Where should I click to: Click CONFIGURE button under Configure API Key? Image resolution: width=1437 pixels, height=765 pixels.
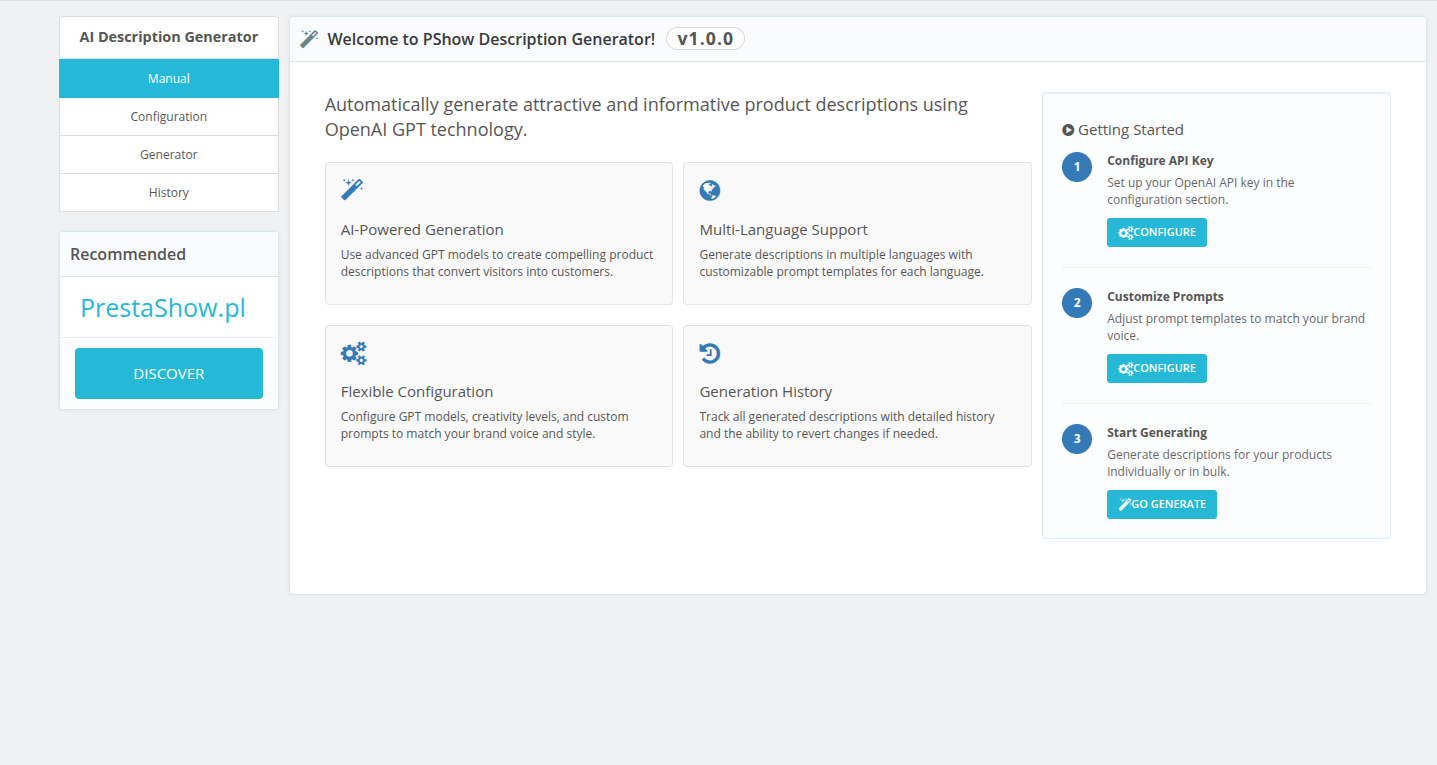pos(1157,232)
